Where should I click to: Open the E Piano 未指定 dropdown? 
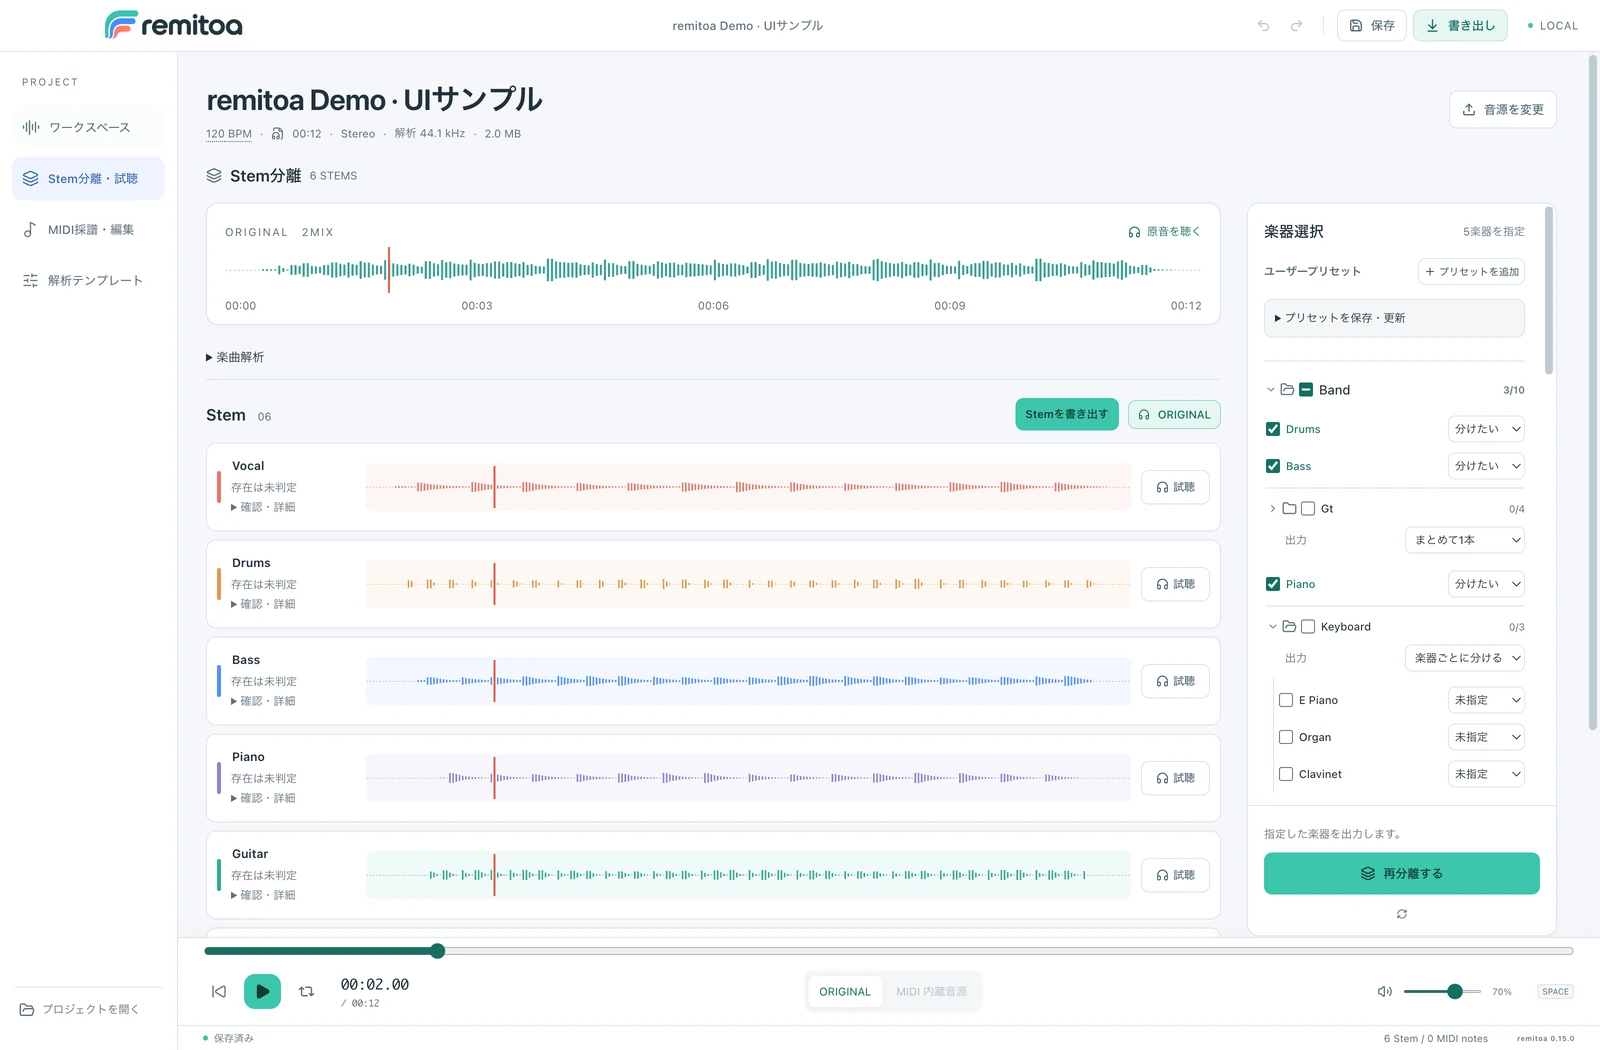[1486, 700]
